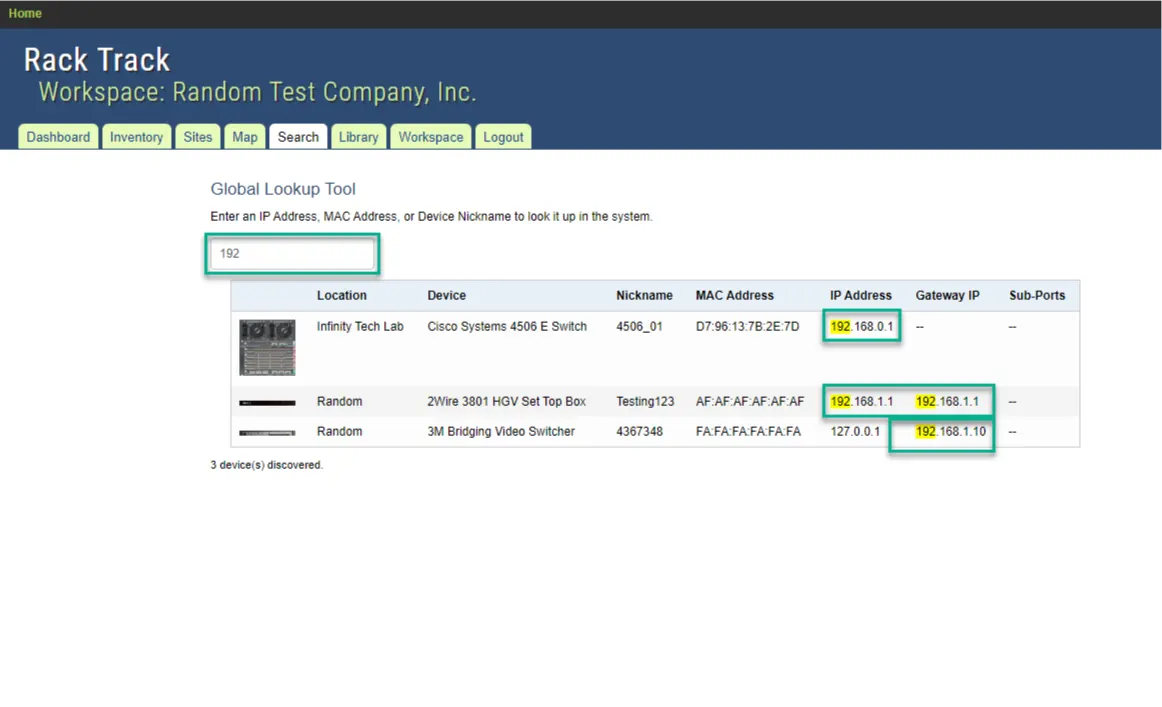Click MAC address FA:FA:FA:FA:FA:FA

tap(748, 431)
